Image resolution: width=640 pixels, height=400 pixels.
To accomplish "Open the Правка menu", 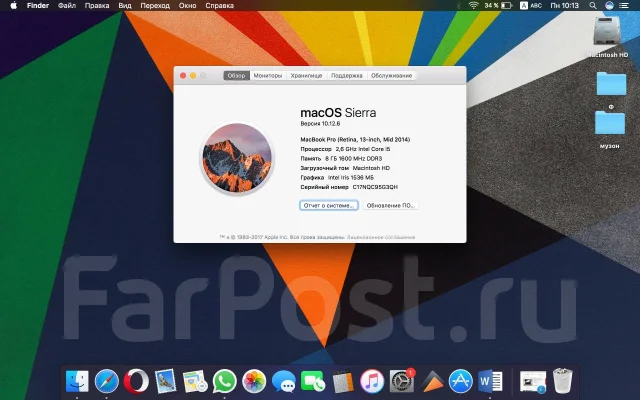I will (97, 5).
